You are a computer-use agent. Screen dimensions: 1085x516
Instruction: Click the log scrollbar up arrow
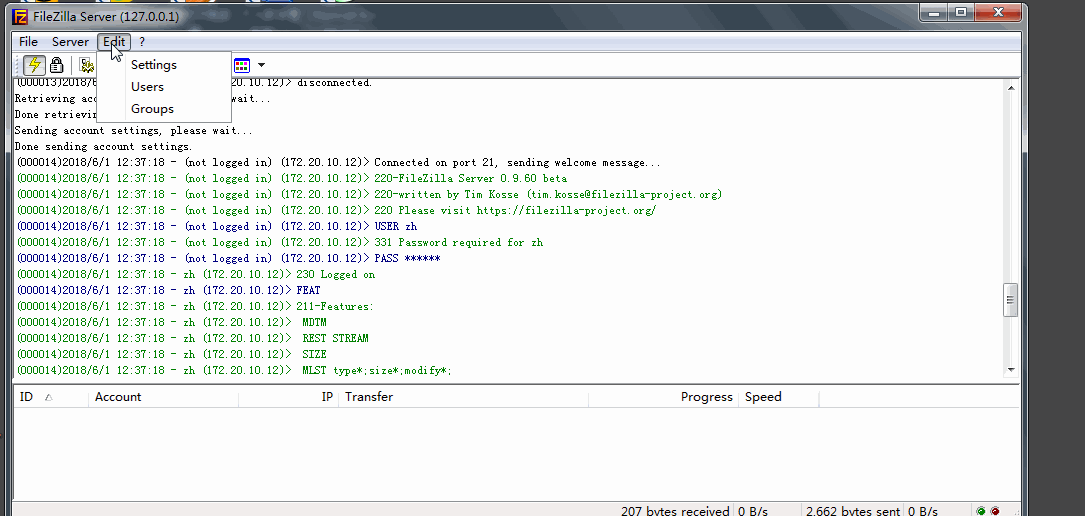[x=1011, y=88]
